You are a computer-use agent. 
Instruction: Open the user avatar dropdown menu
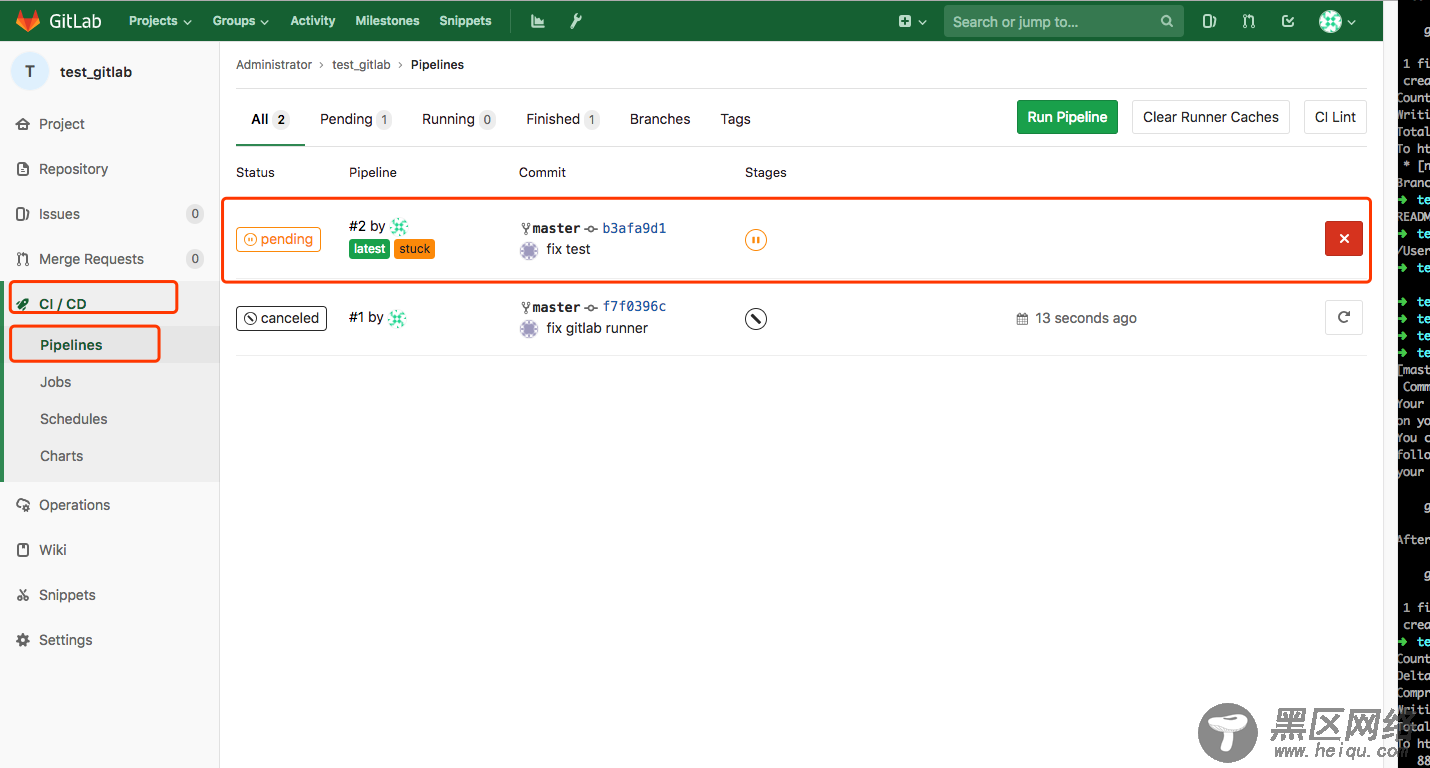[1337, 21]
